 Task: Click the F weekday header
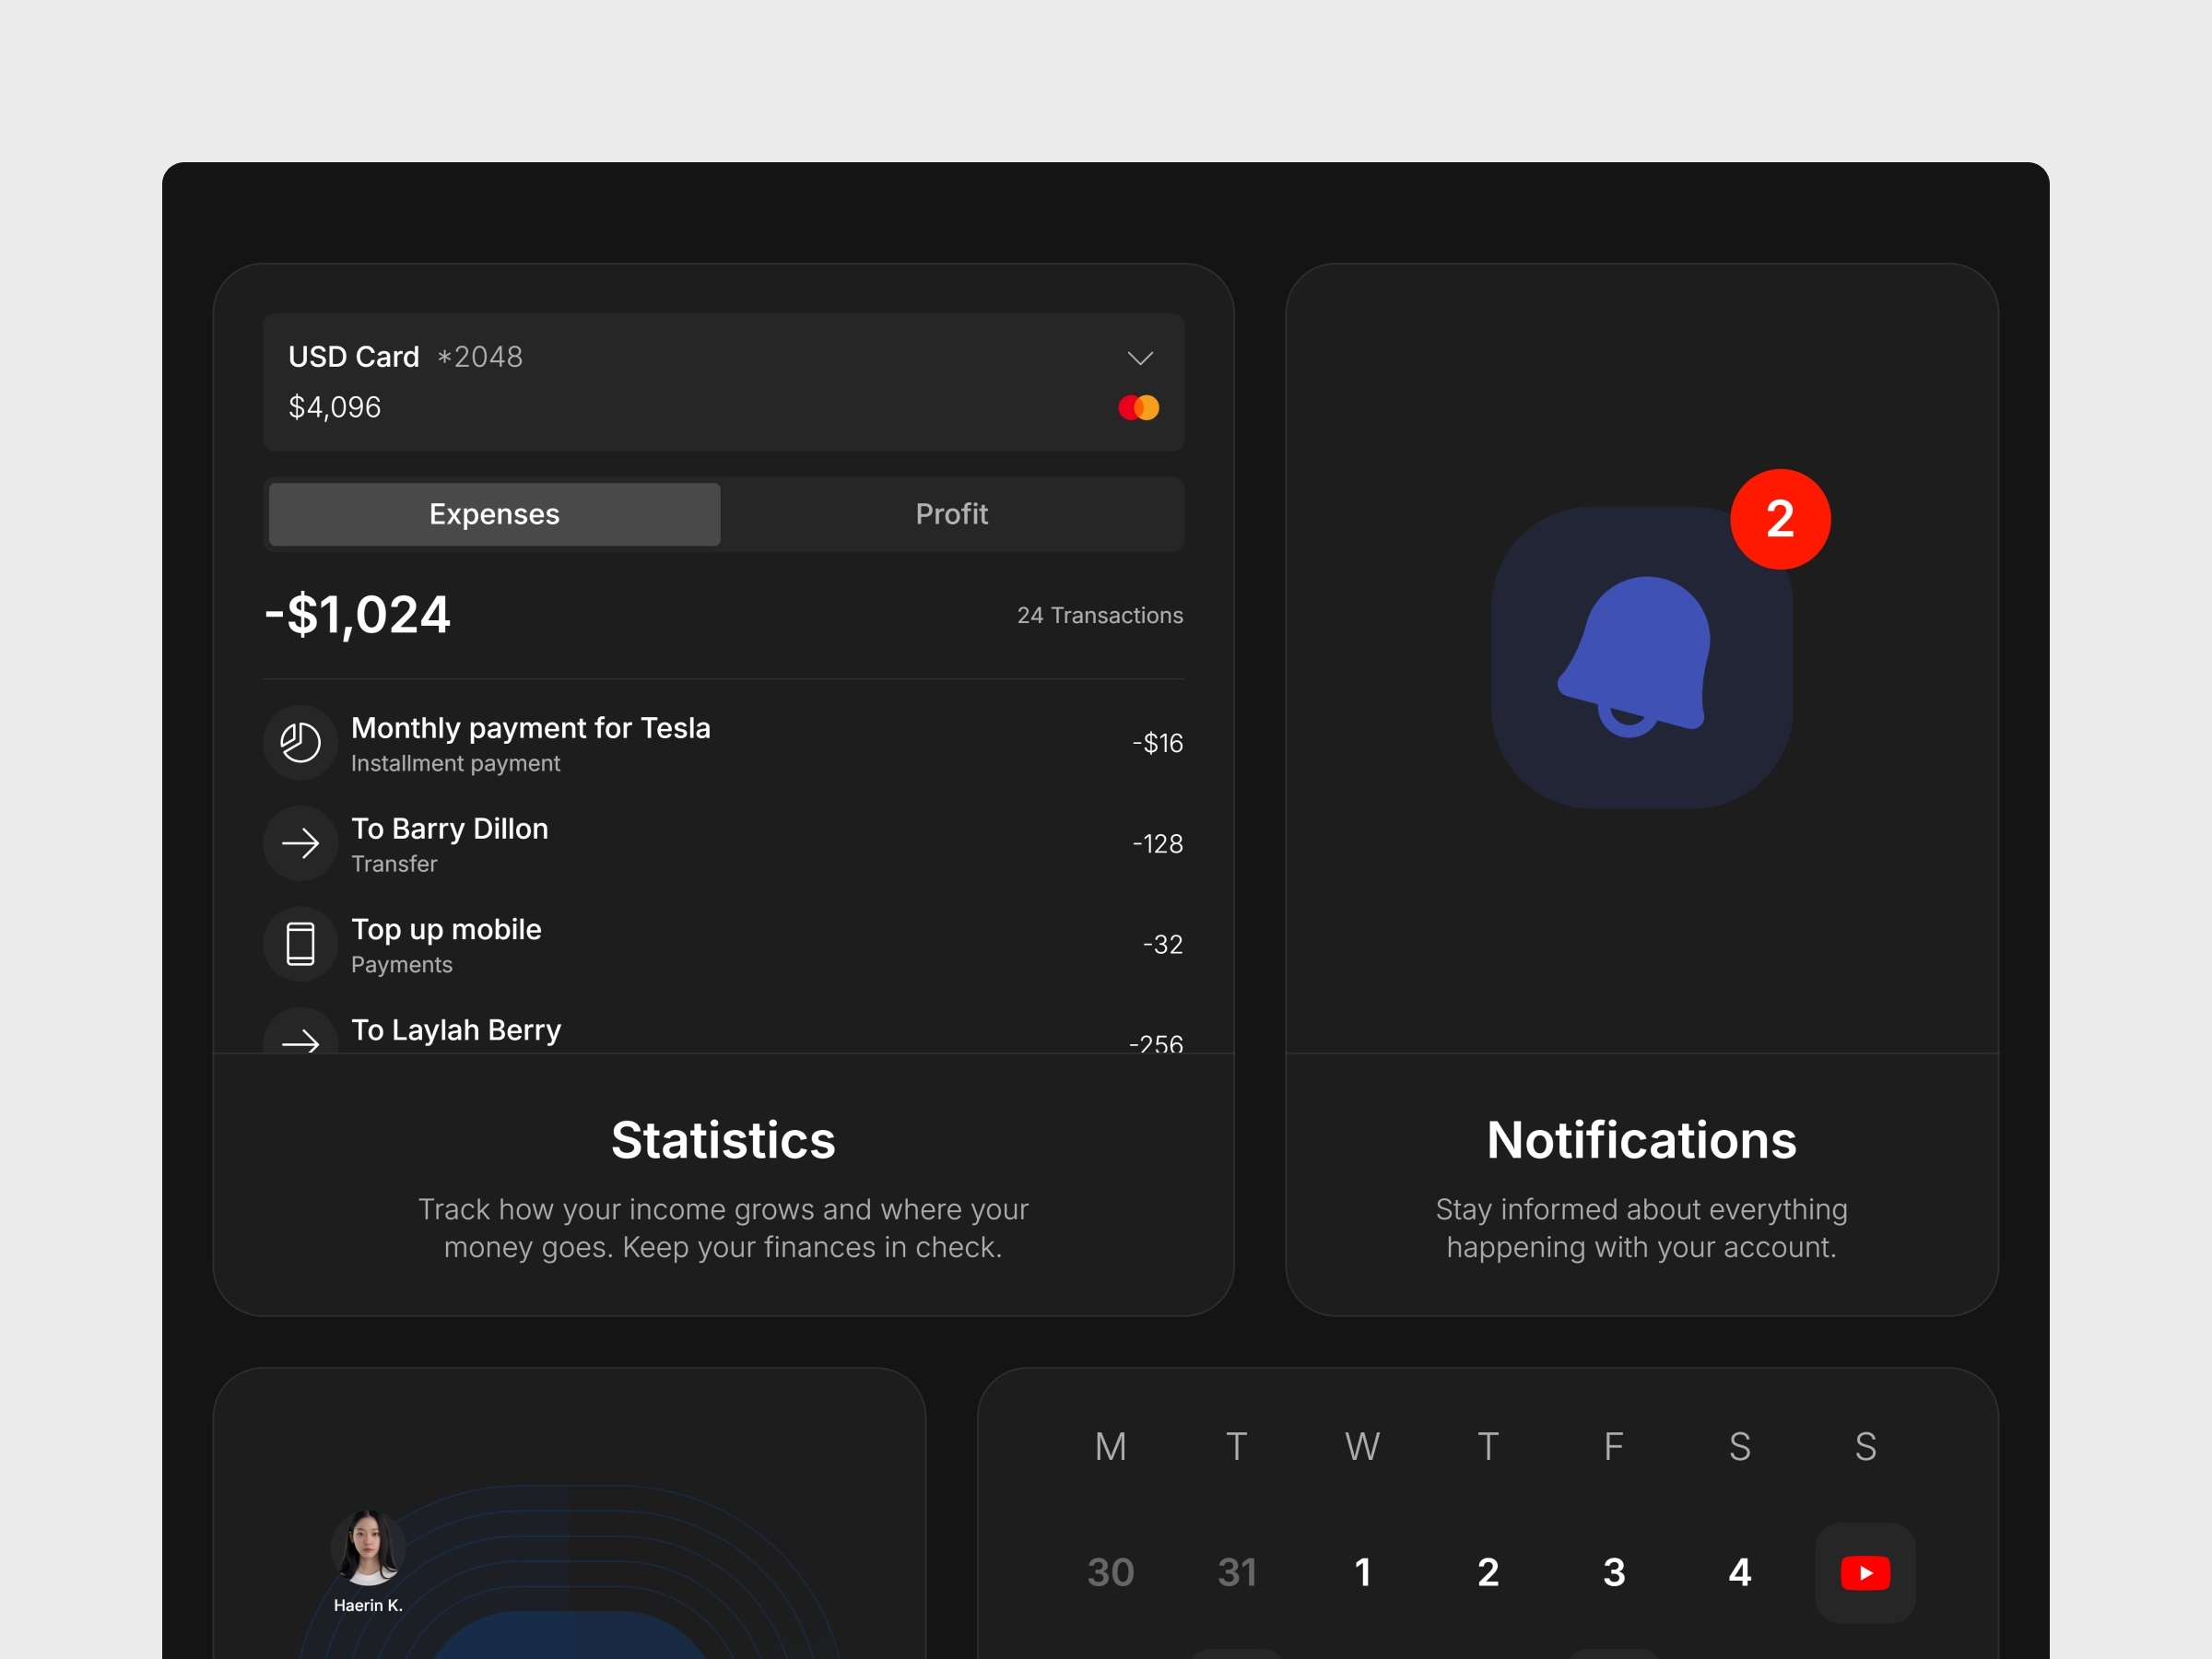(x=1614, y=1447)
